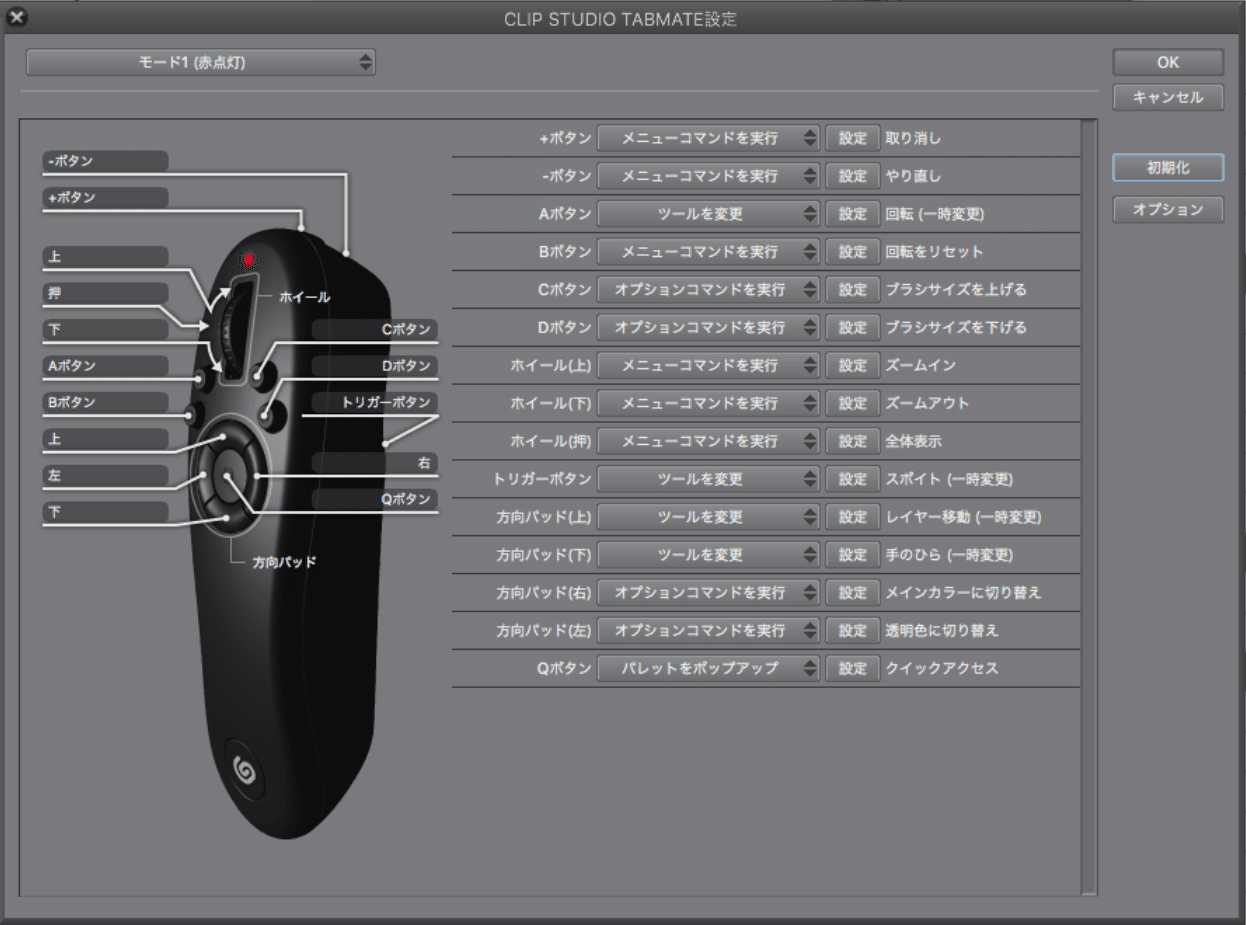The height and width of the screenshot is (925, 1246).
Task: Click 設定 button for Aボタン row
Action: click(852, 214)
